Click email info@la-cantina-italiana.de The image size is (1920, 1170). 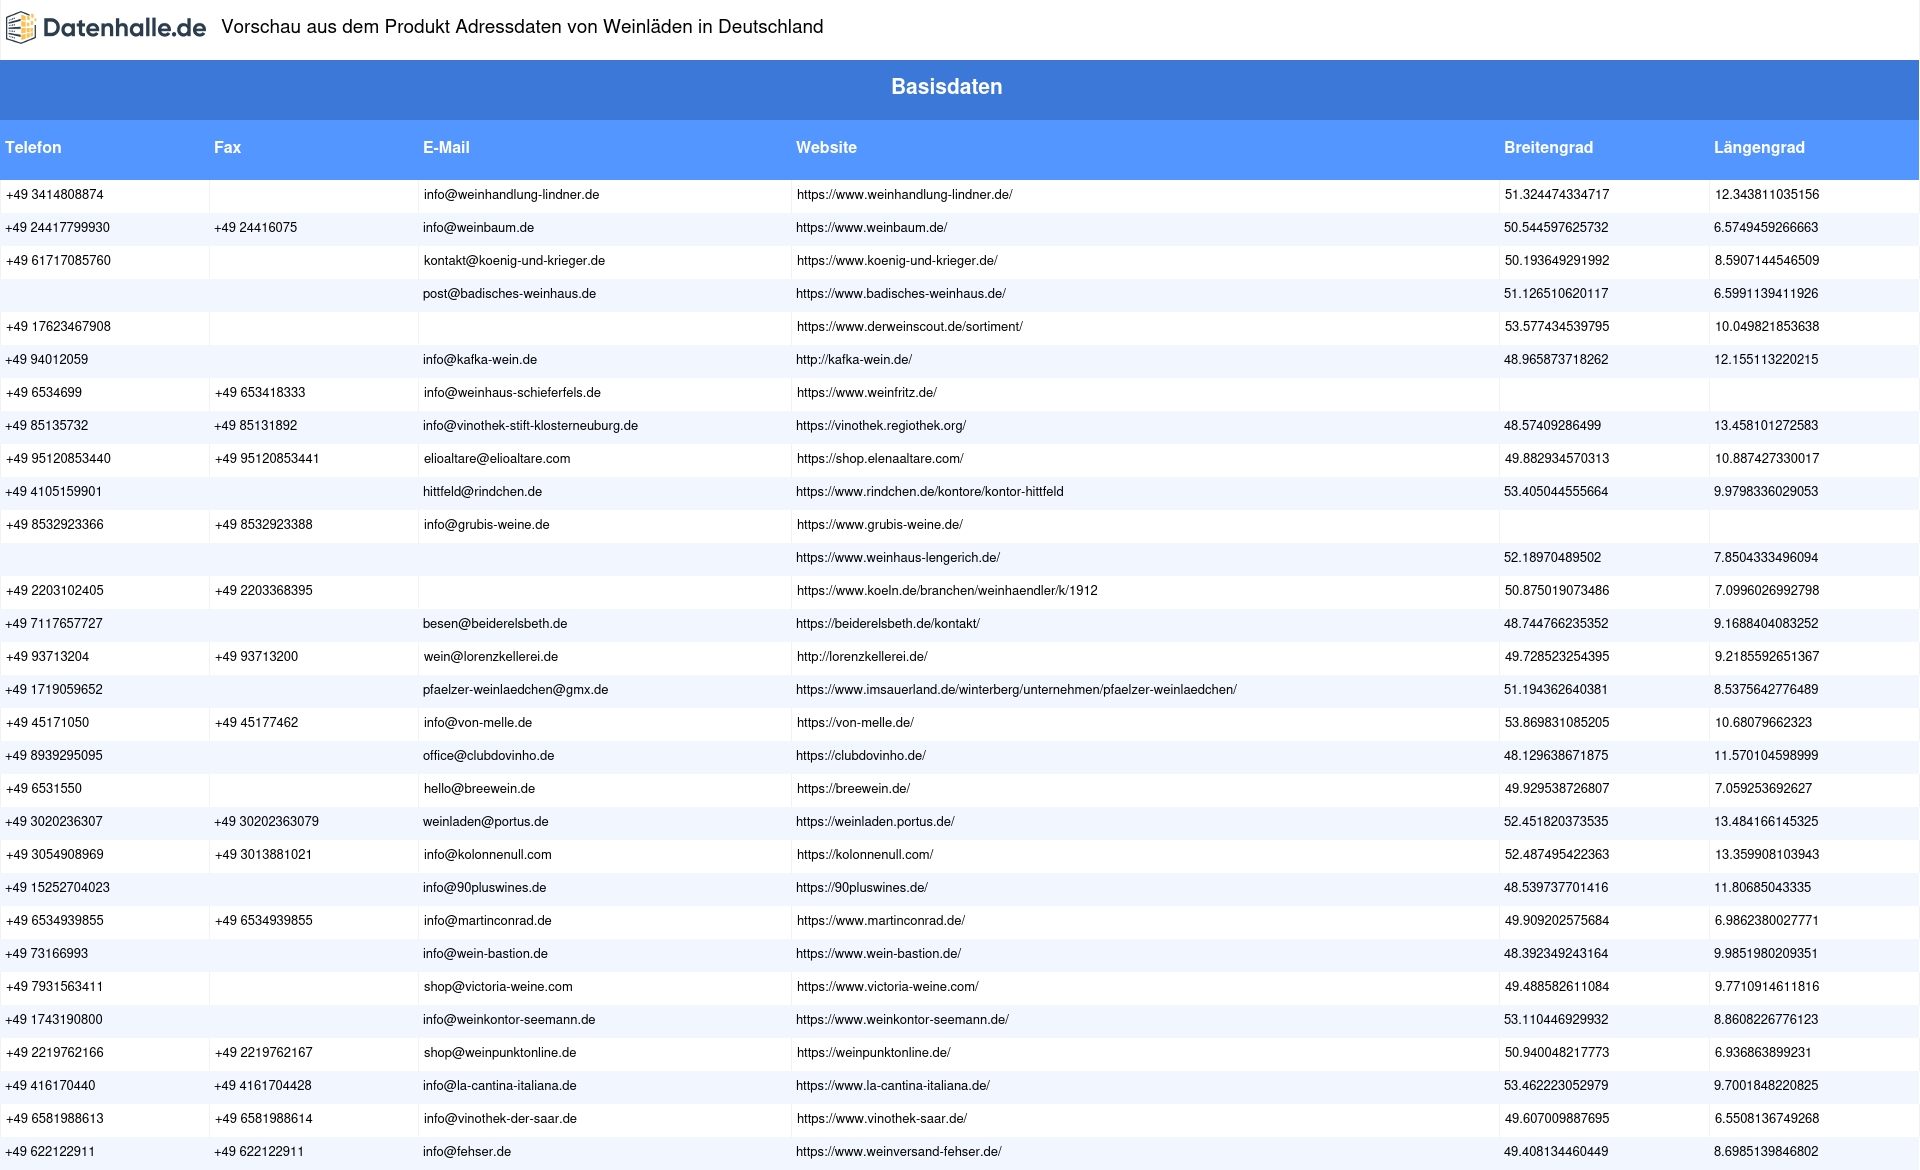500,1086
